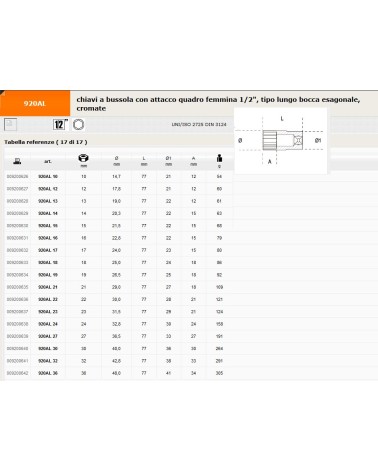Open article 920AL 27 link
The width and height of the screenshot is (378, 472).
click(x=48, y=336)
